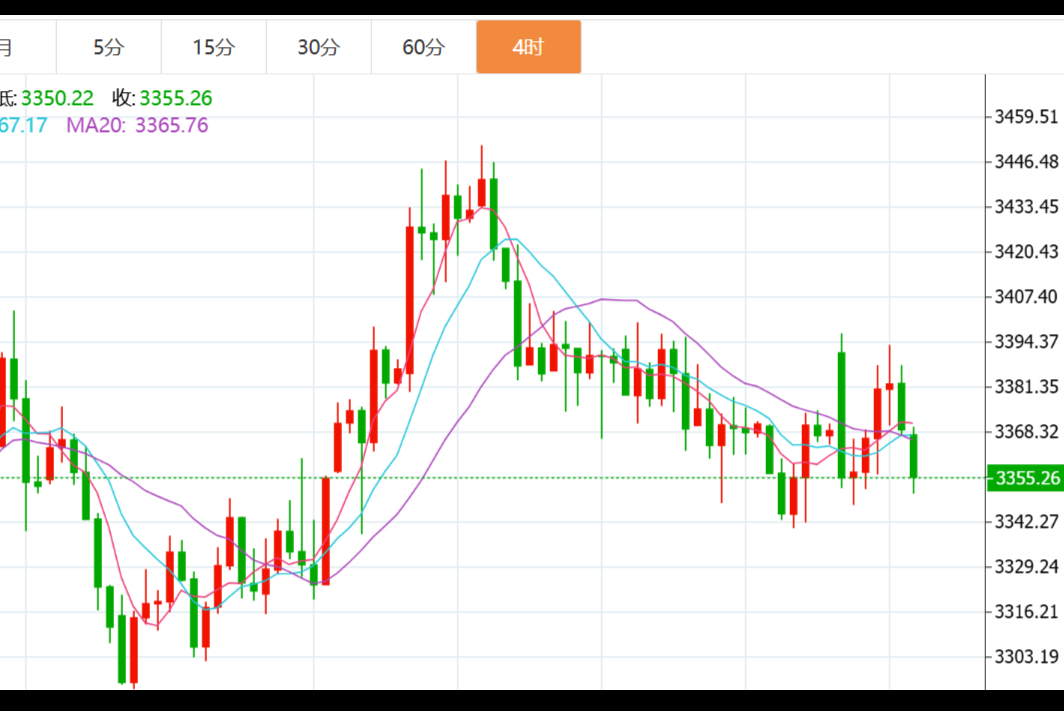Click the closing price value 3355.26

tap(176, 98)
